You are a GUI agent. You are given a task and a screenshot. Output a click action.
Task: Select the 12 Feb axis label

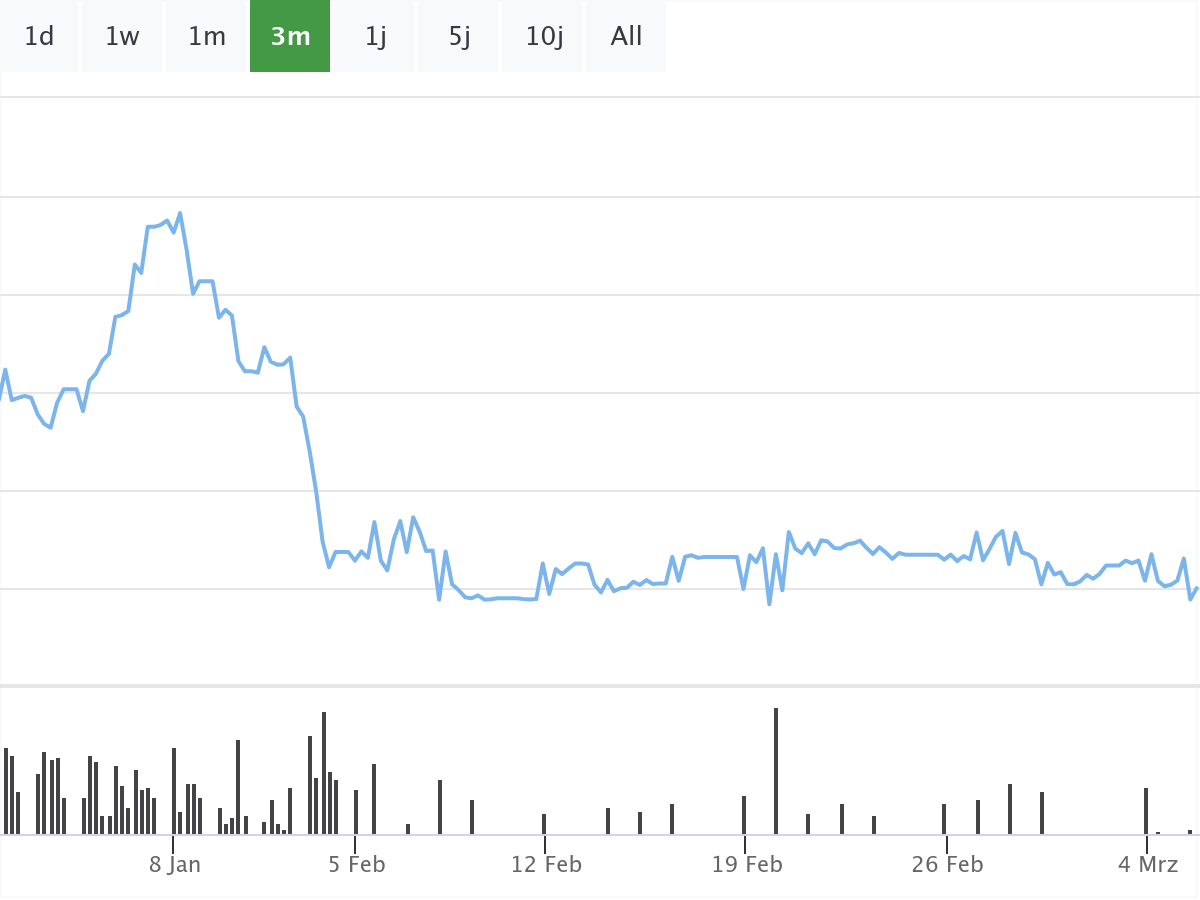[x=546, y=865]
